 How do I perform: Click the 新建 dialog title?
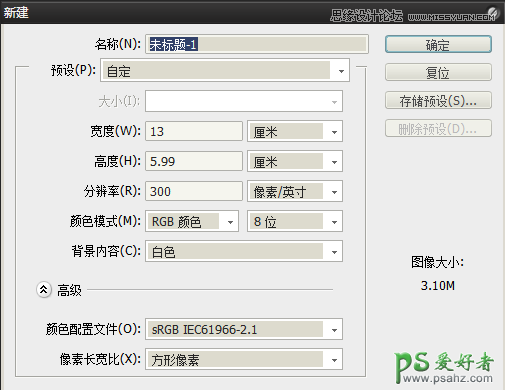coord(16,13)
